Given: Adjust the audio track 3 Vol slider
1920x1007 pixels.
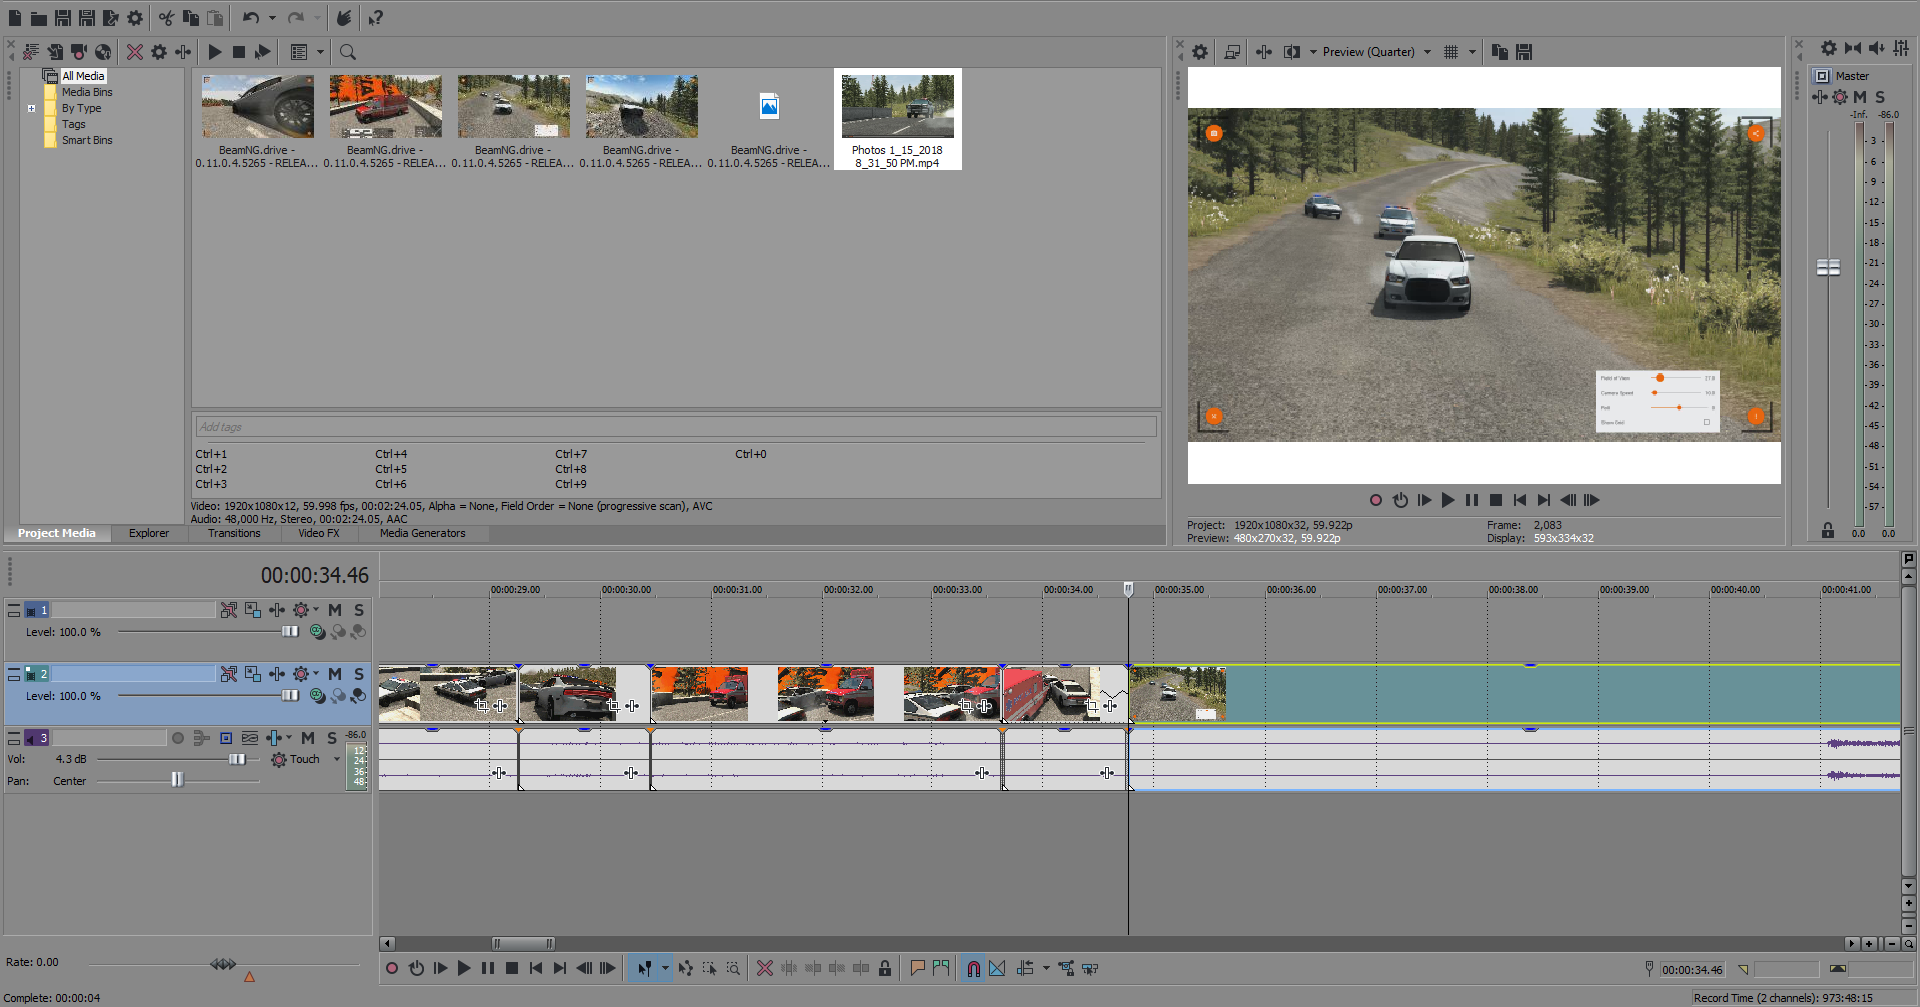Looking at the screenshot, I should tap(237, 759).
